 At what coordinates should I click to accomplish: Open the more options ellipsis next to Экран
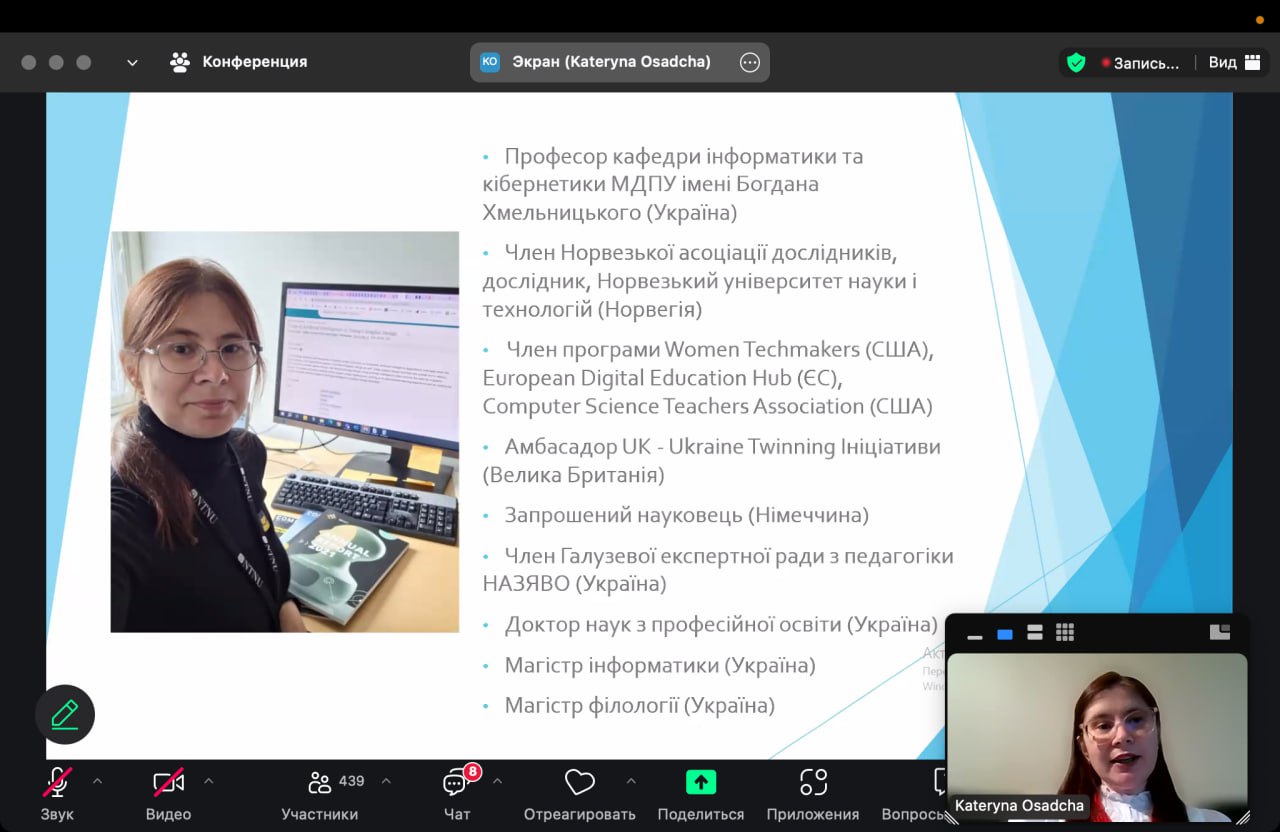click(750, 62)
